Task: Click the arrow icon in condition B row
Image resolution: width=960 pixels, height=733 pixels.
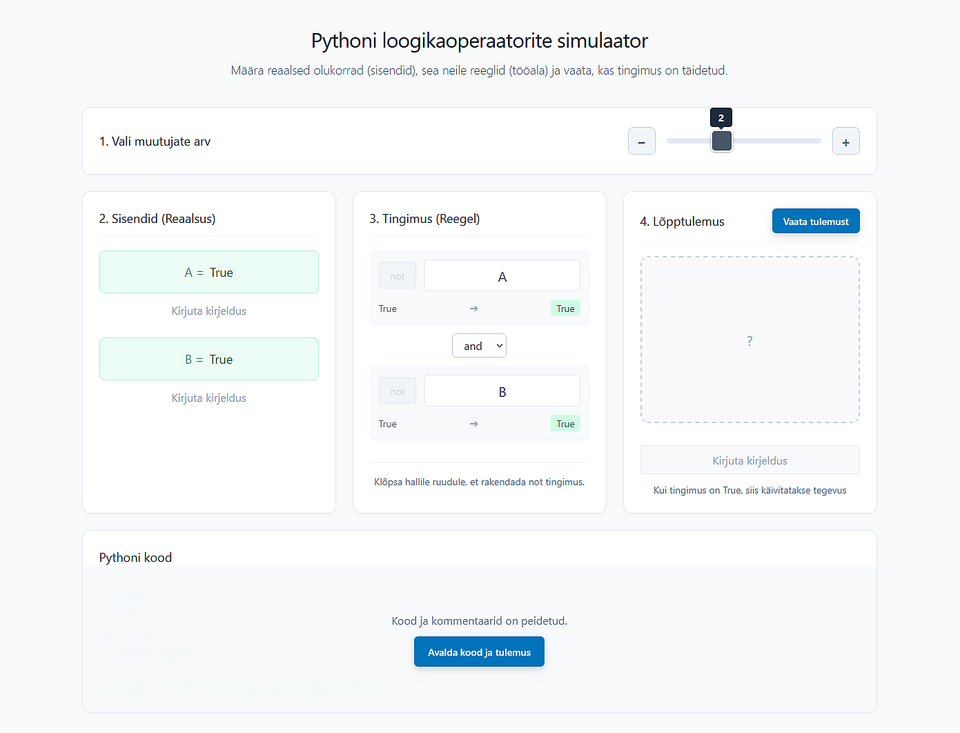Action: click(x=474, y=424)
